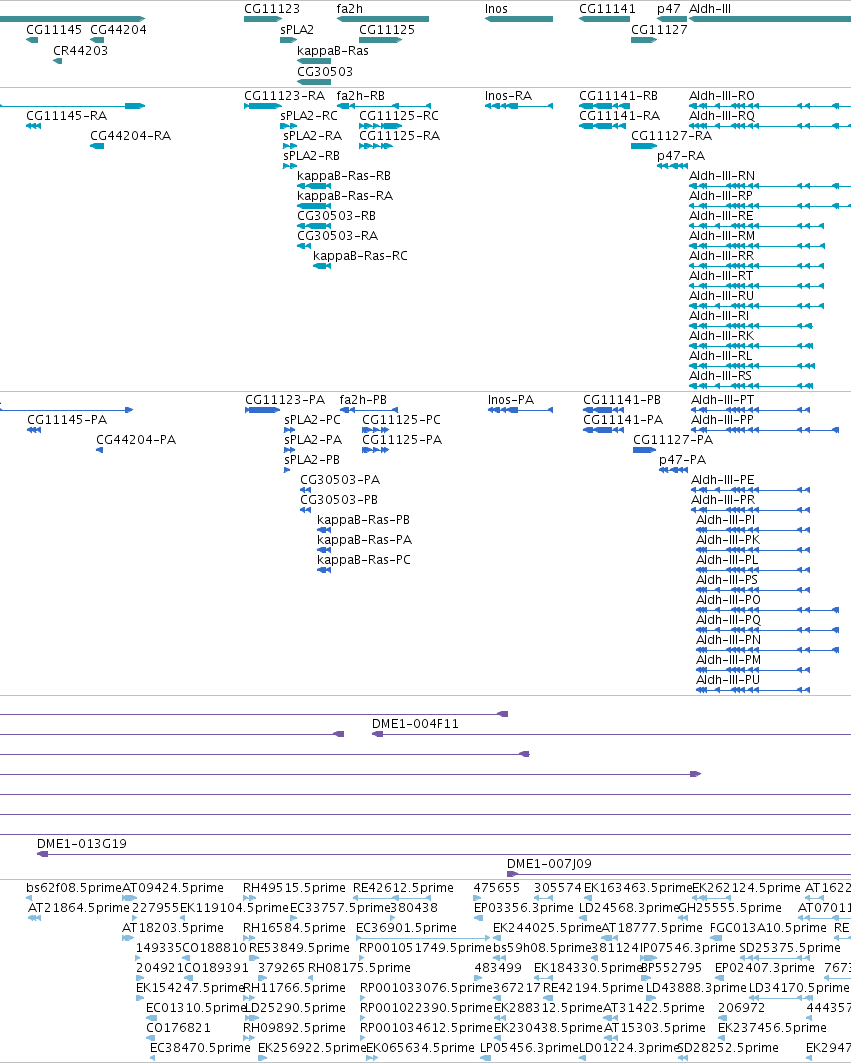Screen dimensions: 851x1063
Task: Select the Inos gene label
Action: point(496,9)
